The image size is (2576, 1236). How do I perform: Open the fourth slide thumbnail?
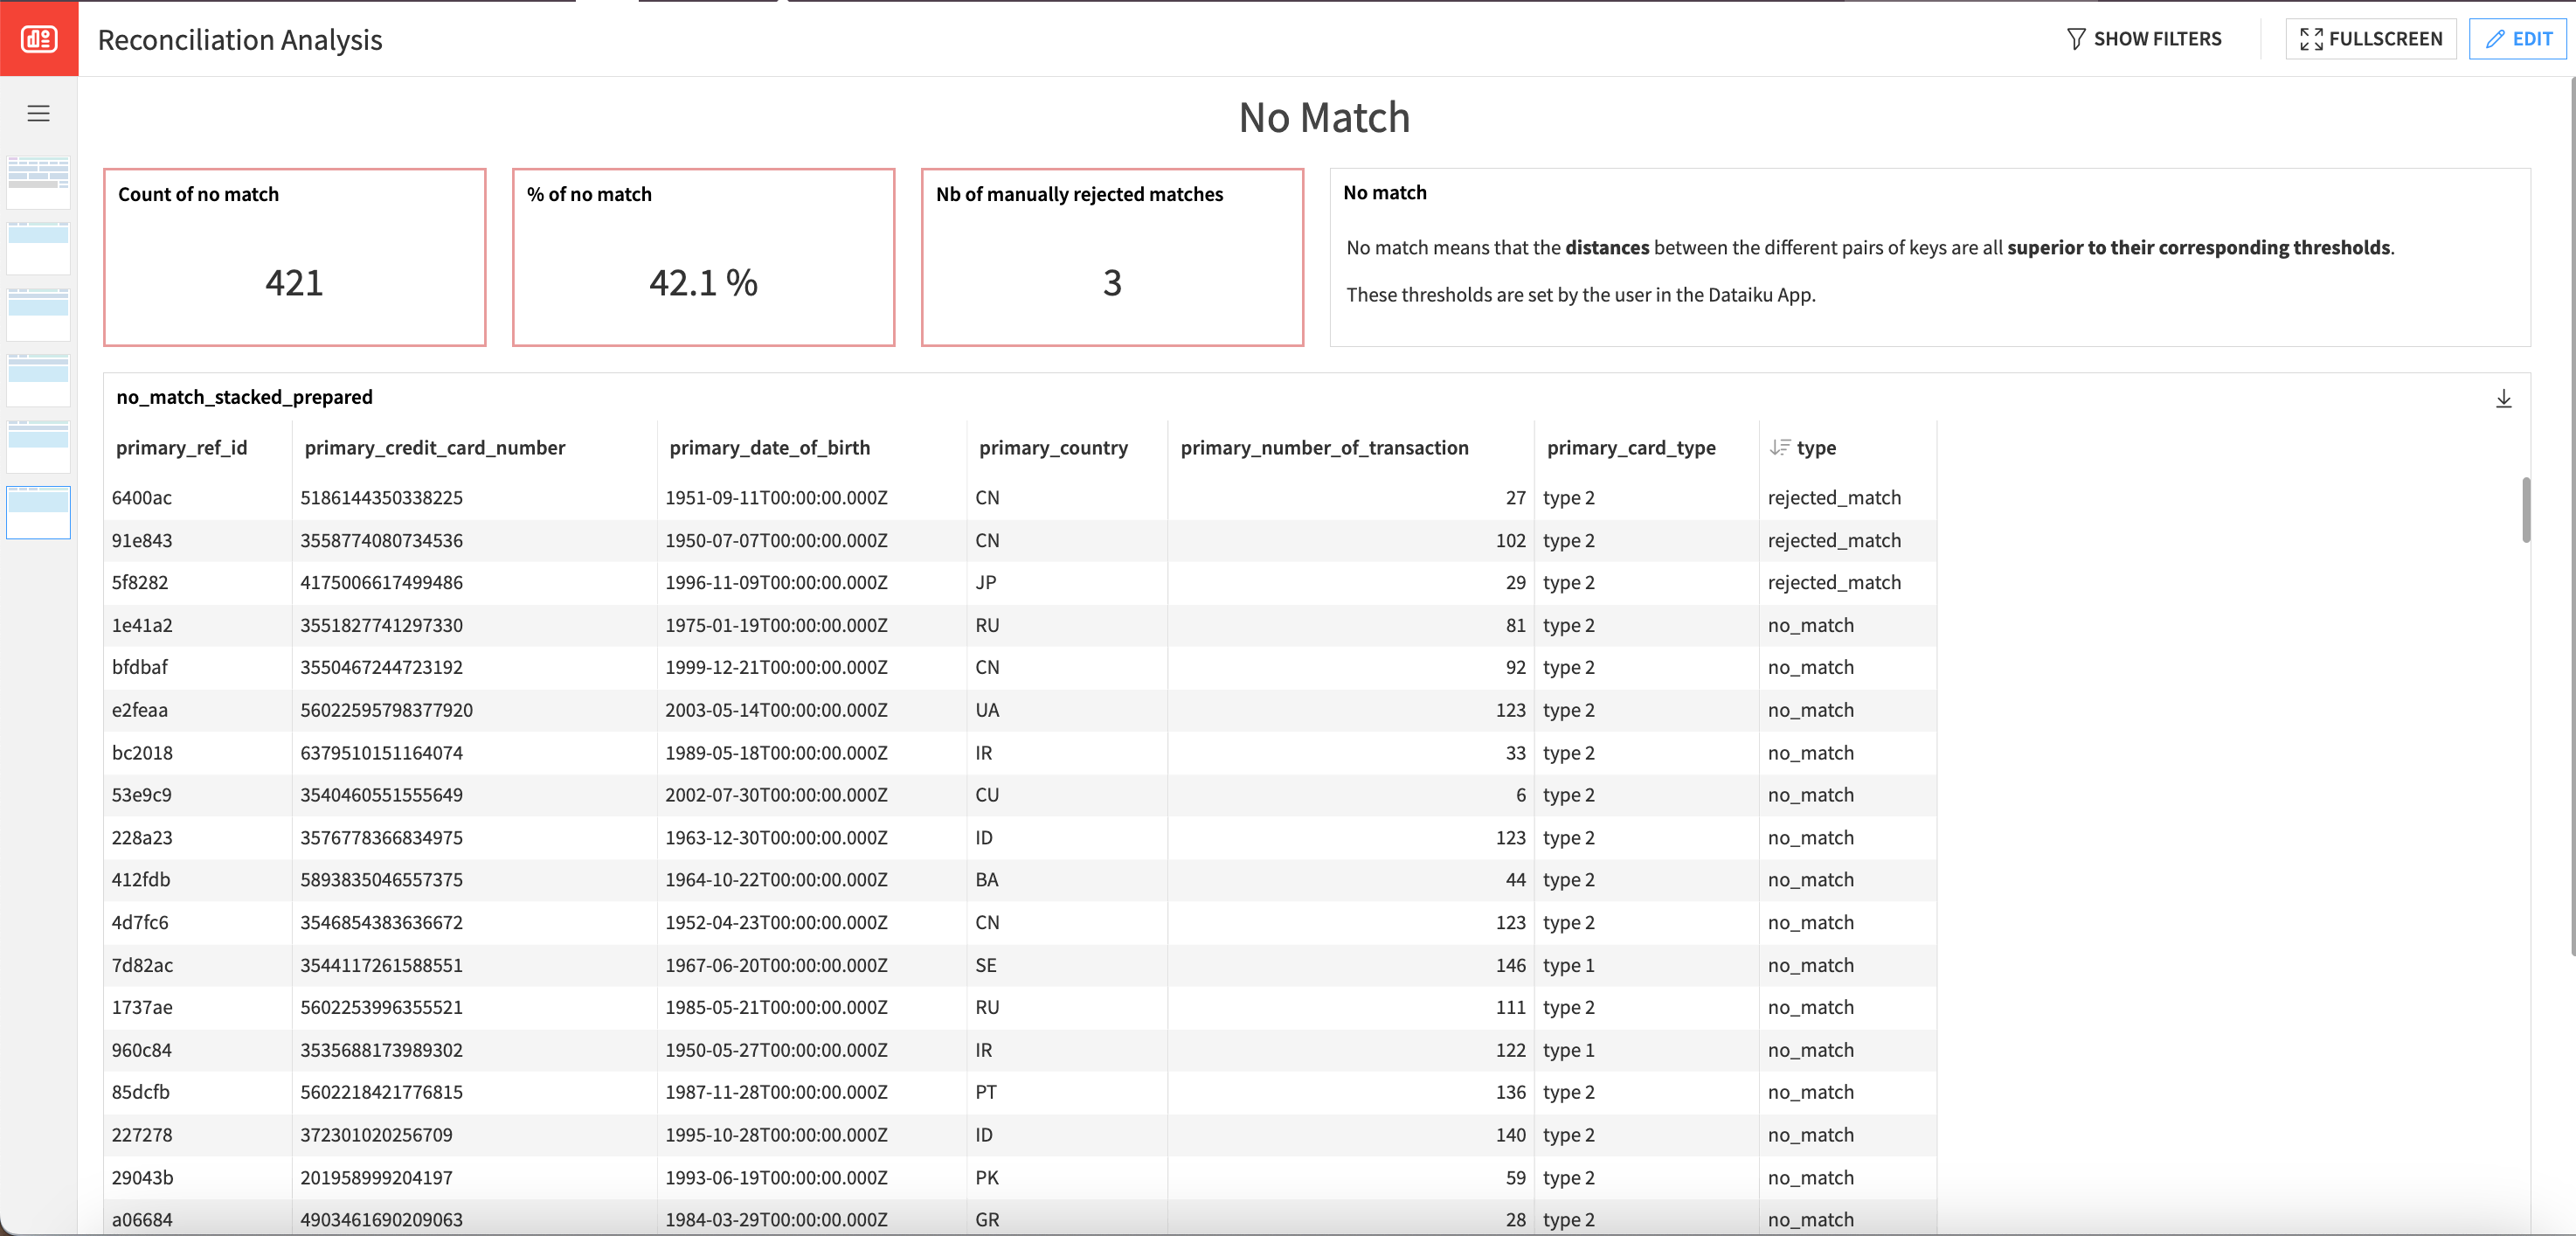tap(39, 380)
